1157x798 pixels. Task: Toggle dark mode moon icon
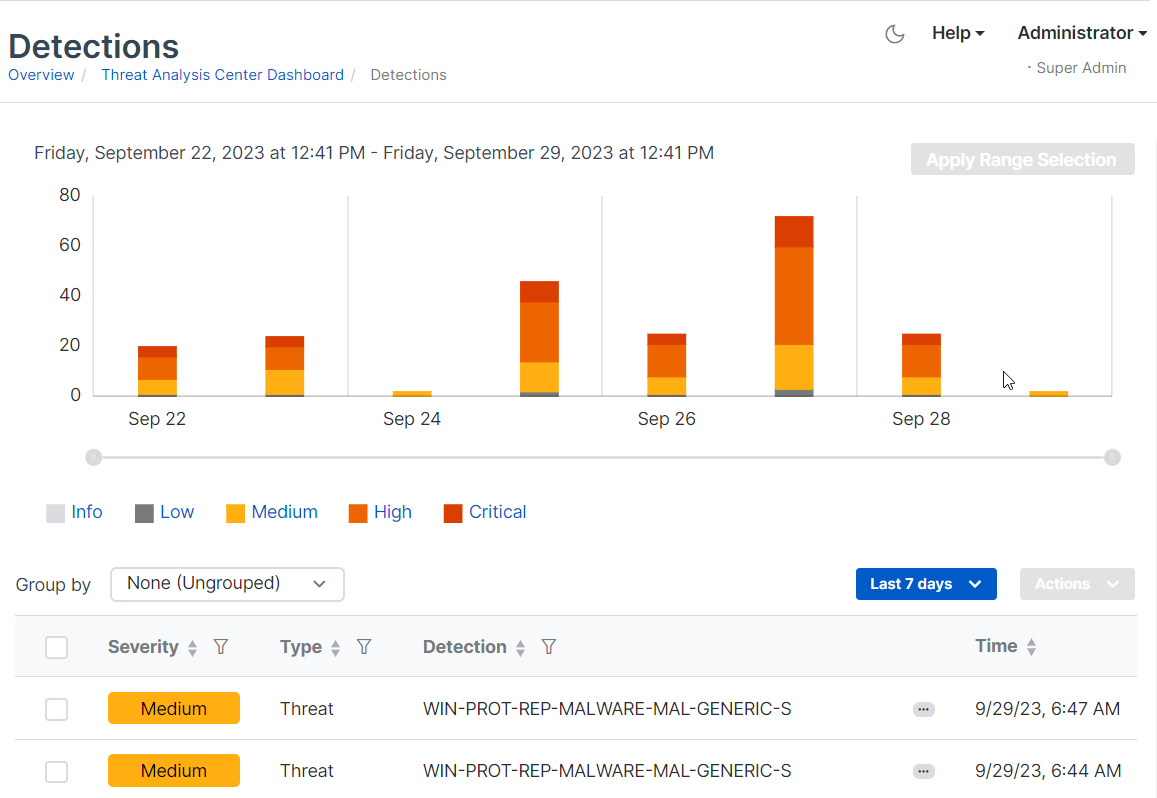click(895, 34)
